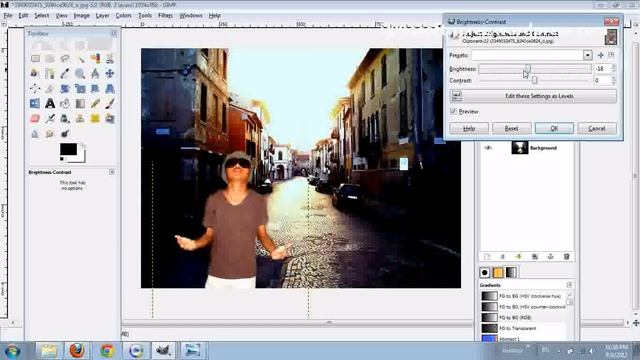
Task: Confirm with the OK button
Action: tap(554, 128)
